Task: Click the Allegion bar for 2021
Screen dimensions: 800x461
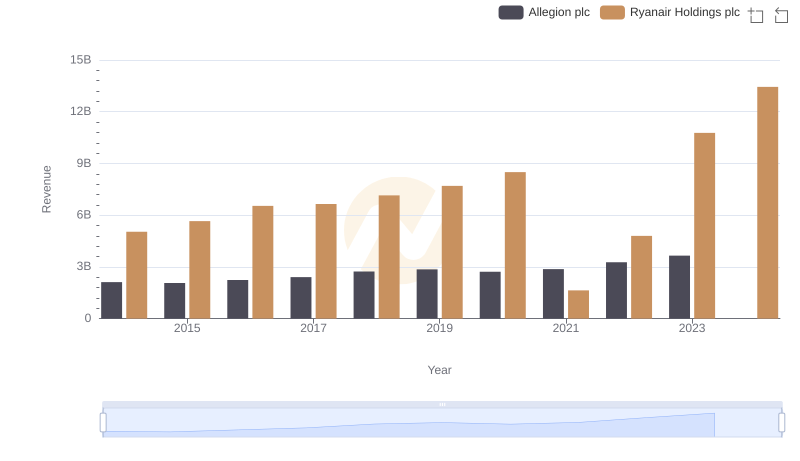Action: tap(553, 294)
